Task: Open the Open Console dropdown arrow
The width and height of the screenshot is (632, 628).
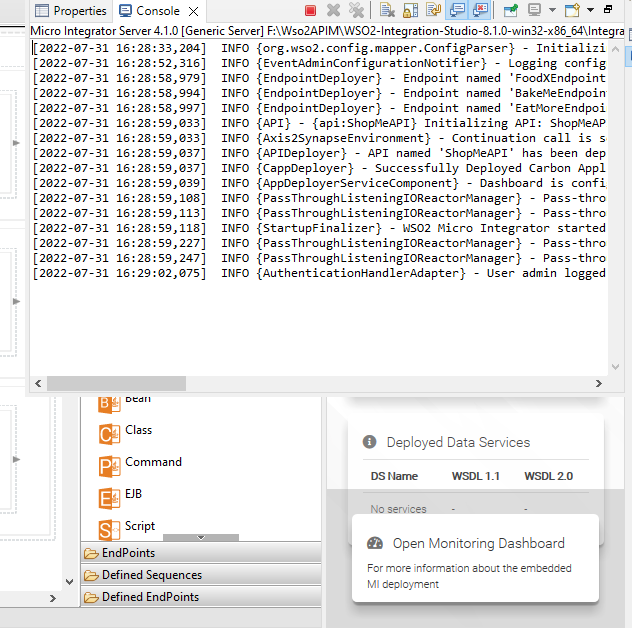Action: tap(590, 10)
